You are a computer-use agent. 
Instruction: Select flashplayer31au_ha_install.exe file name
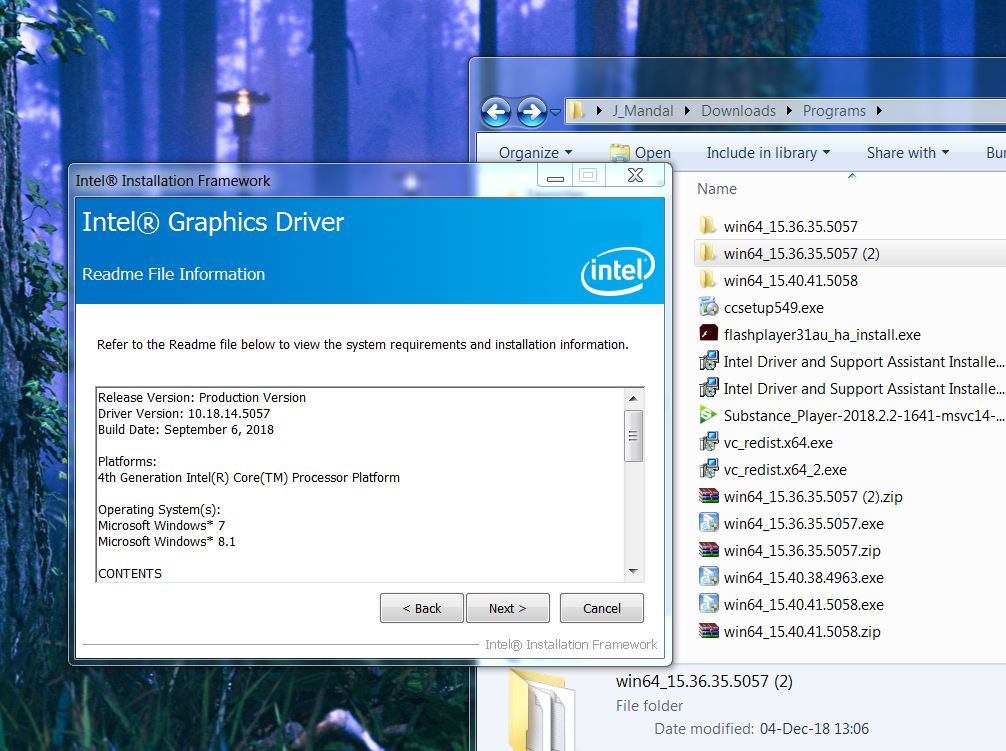click(x=822, y=335)
